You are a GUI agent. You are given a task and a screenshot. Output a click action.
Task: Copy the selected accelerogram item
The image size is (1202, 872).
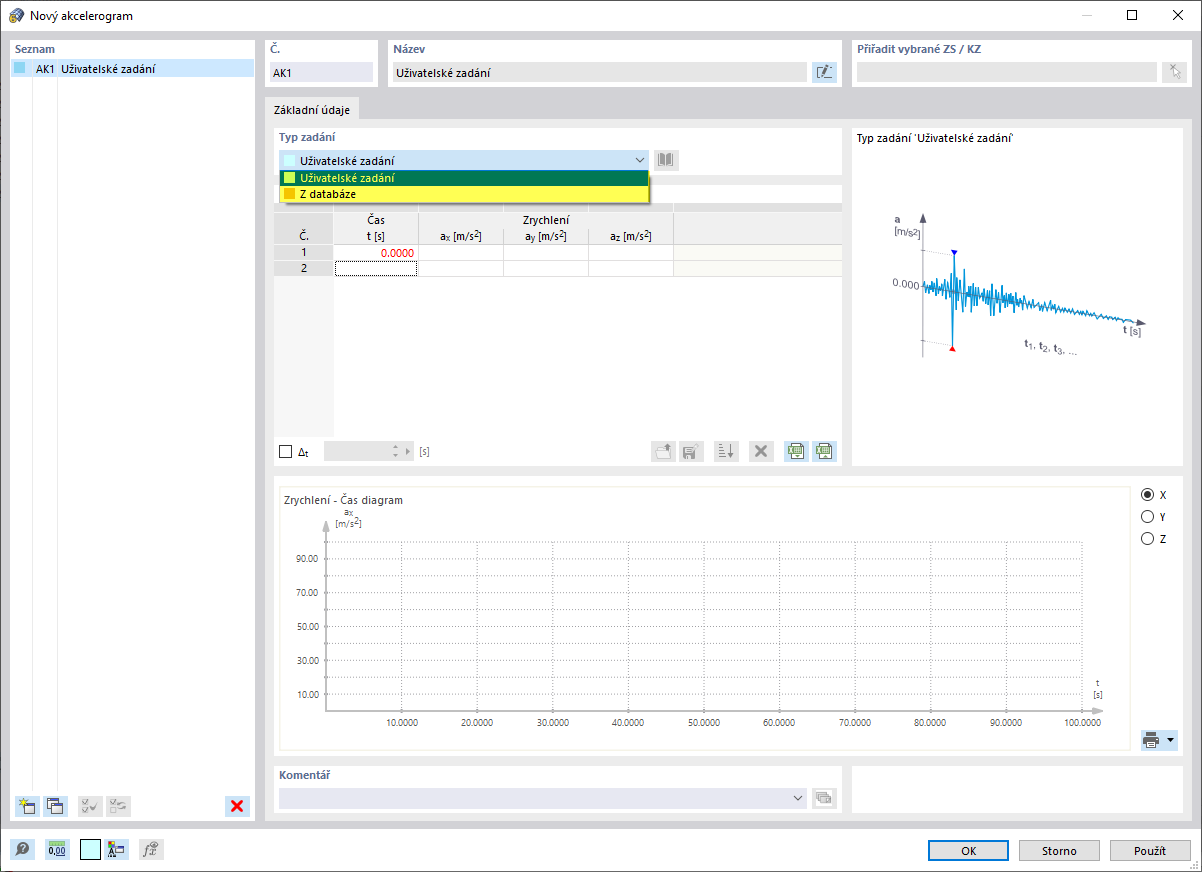55,806
